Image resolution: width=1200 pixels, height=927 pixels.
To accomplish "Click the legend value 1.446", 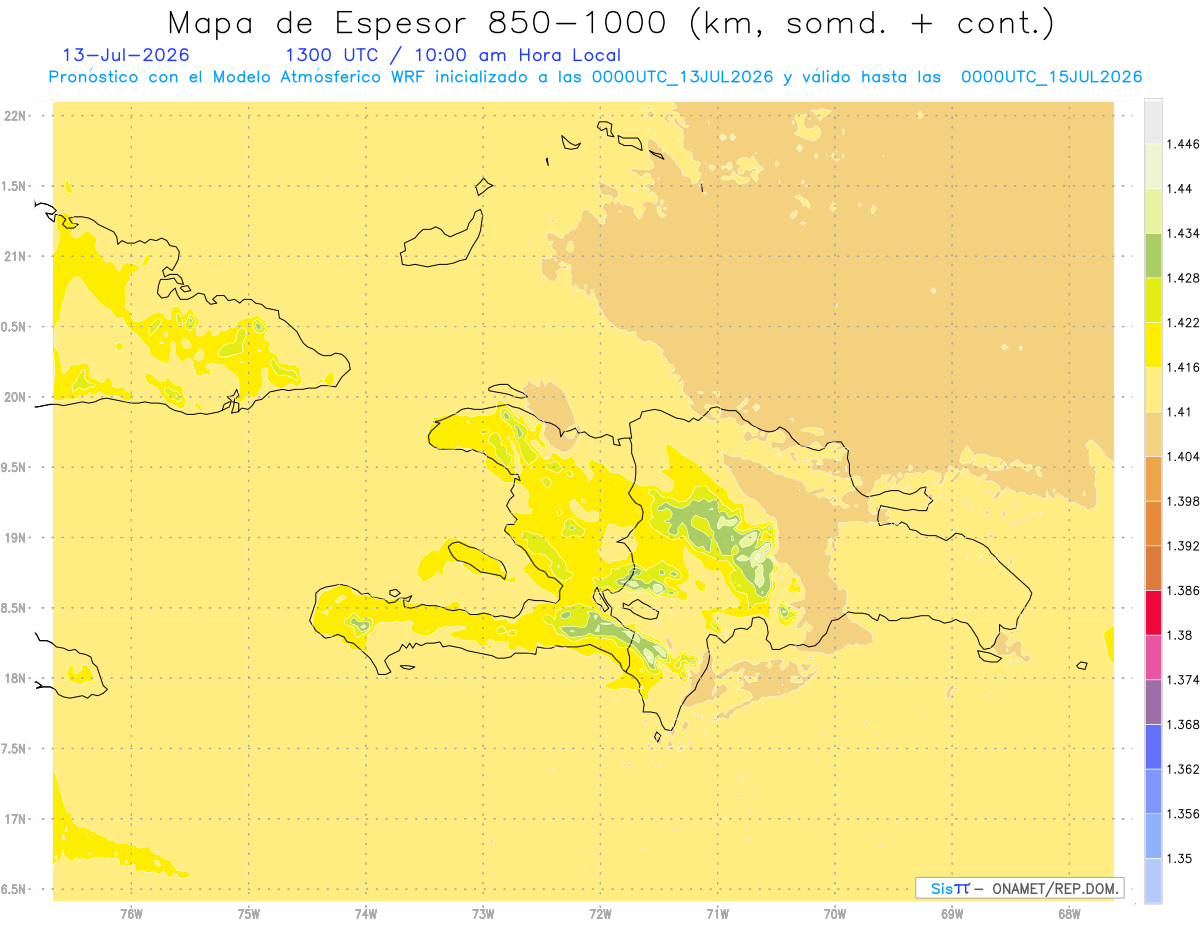I will click(1183, 144).
